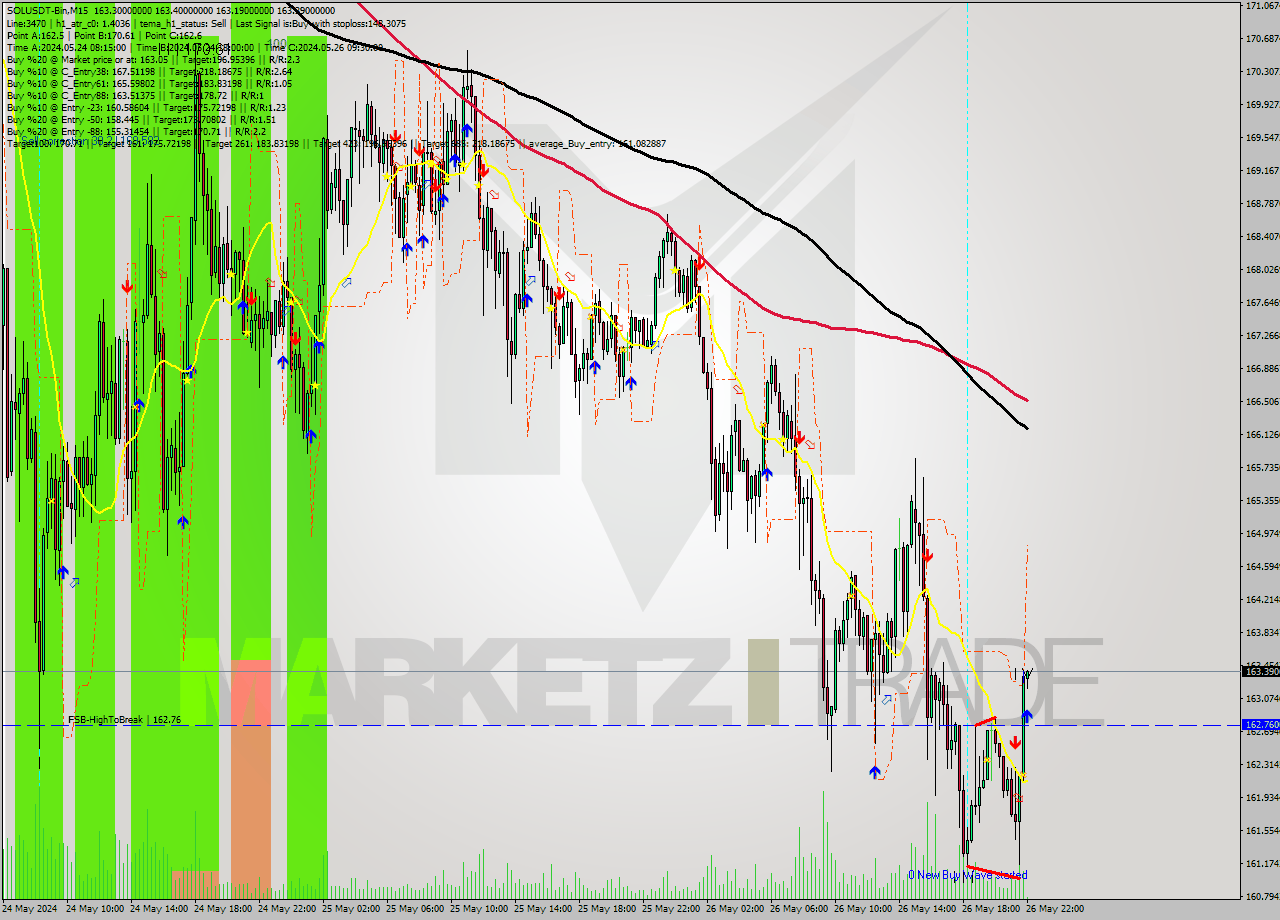
Task: Click the '26 May 02:00' time axis label
Action: tap(737, 910)
